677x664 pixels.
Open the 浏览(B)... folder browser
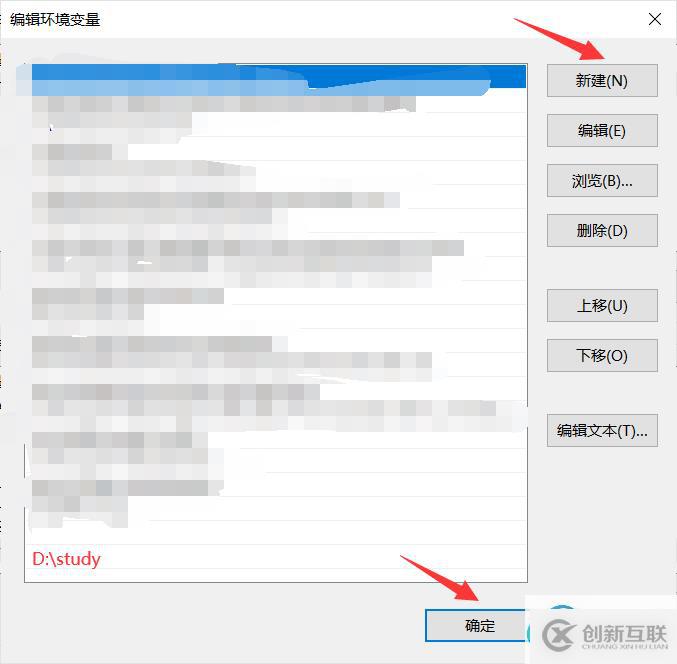pyautogui.click(x=602, y=180)
